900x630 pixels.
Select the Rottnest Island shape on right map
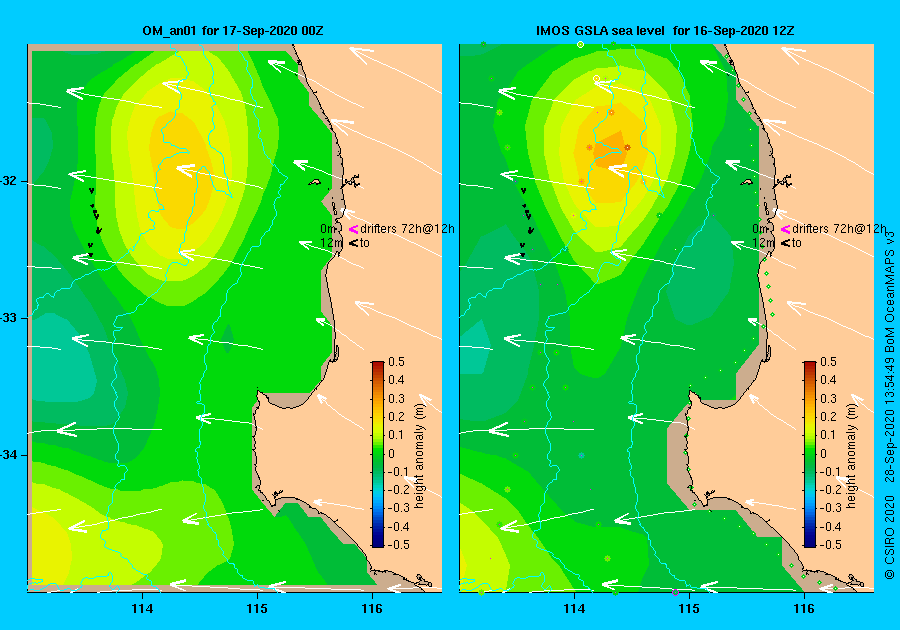pos(746,182)
